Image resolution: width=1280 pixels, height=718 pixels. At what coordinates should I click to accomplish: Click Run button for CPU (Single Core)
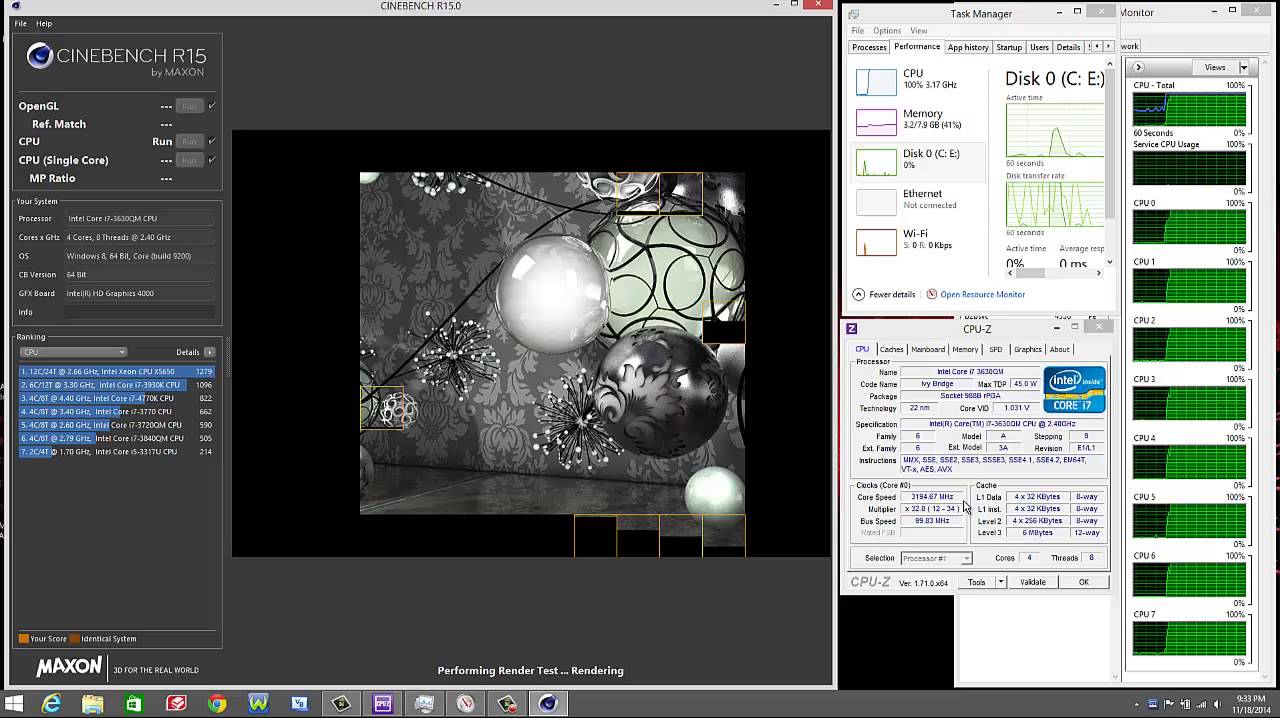[189, 160]
